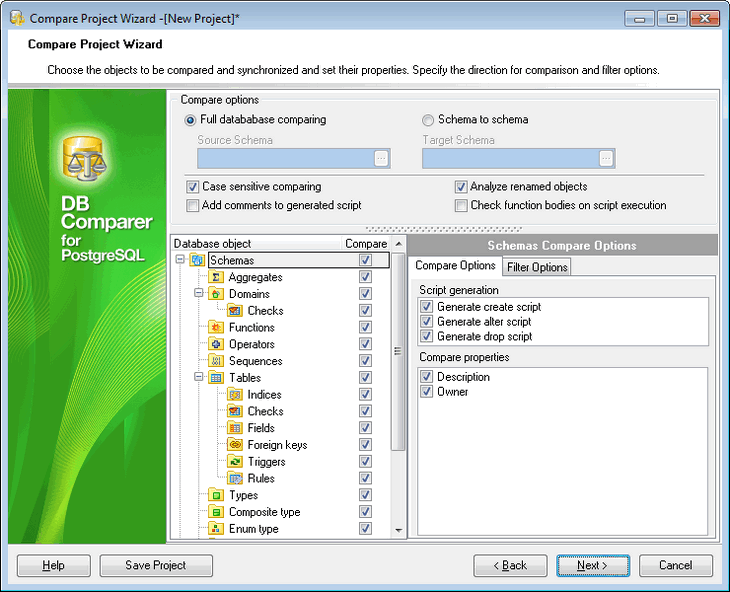The width and height of the screenshot is (730, 592).
Task: Click the Composite type folder icon
Action: (x=216, y=511)
